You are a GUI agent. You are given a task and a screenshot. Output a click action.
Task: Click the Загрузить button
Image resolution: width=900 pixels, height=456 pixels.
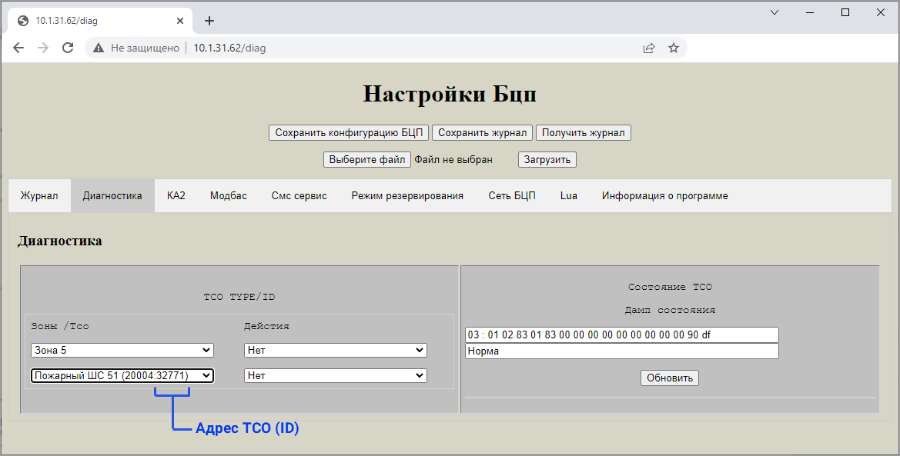click(x=547, y=160)
